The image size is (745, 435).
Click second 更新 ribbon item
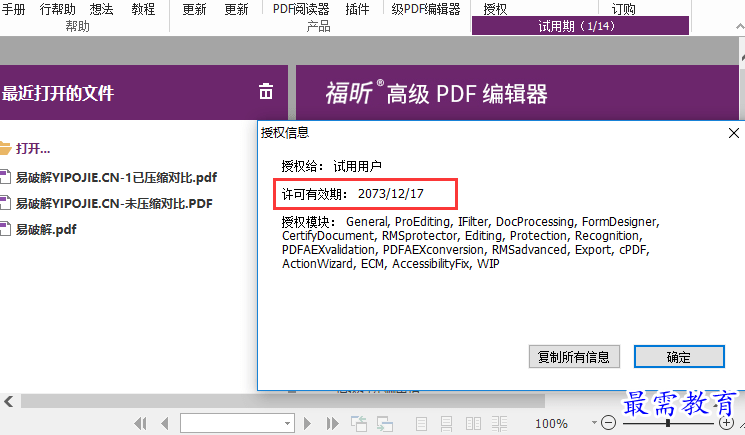(236, 9)
